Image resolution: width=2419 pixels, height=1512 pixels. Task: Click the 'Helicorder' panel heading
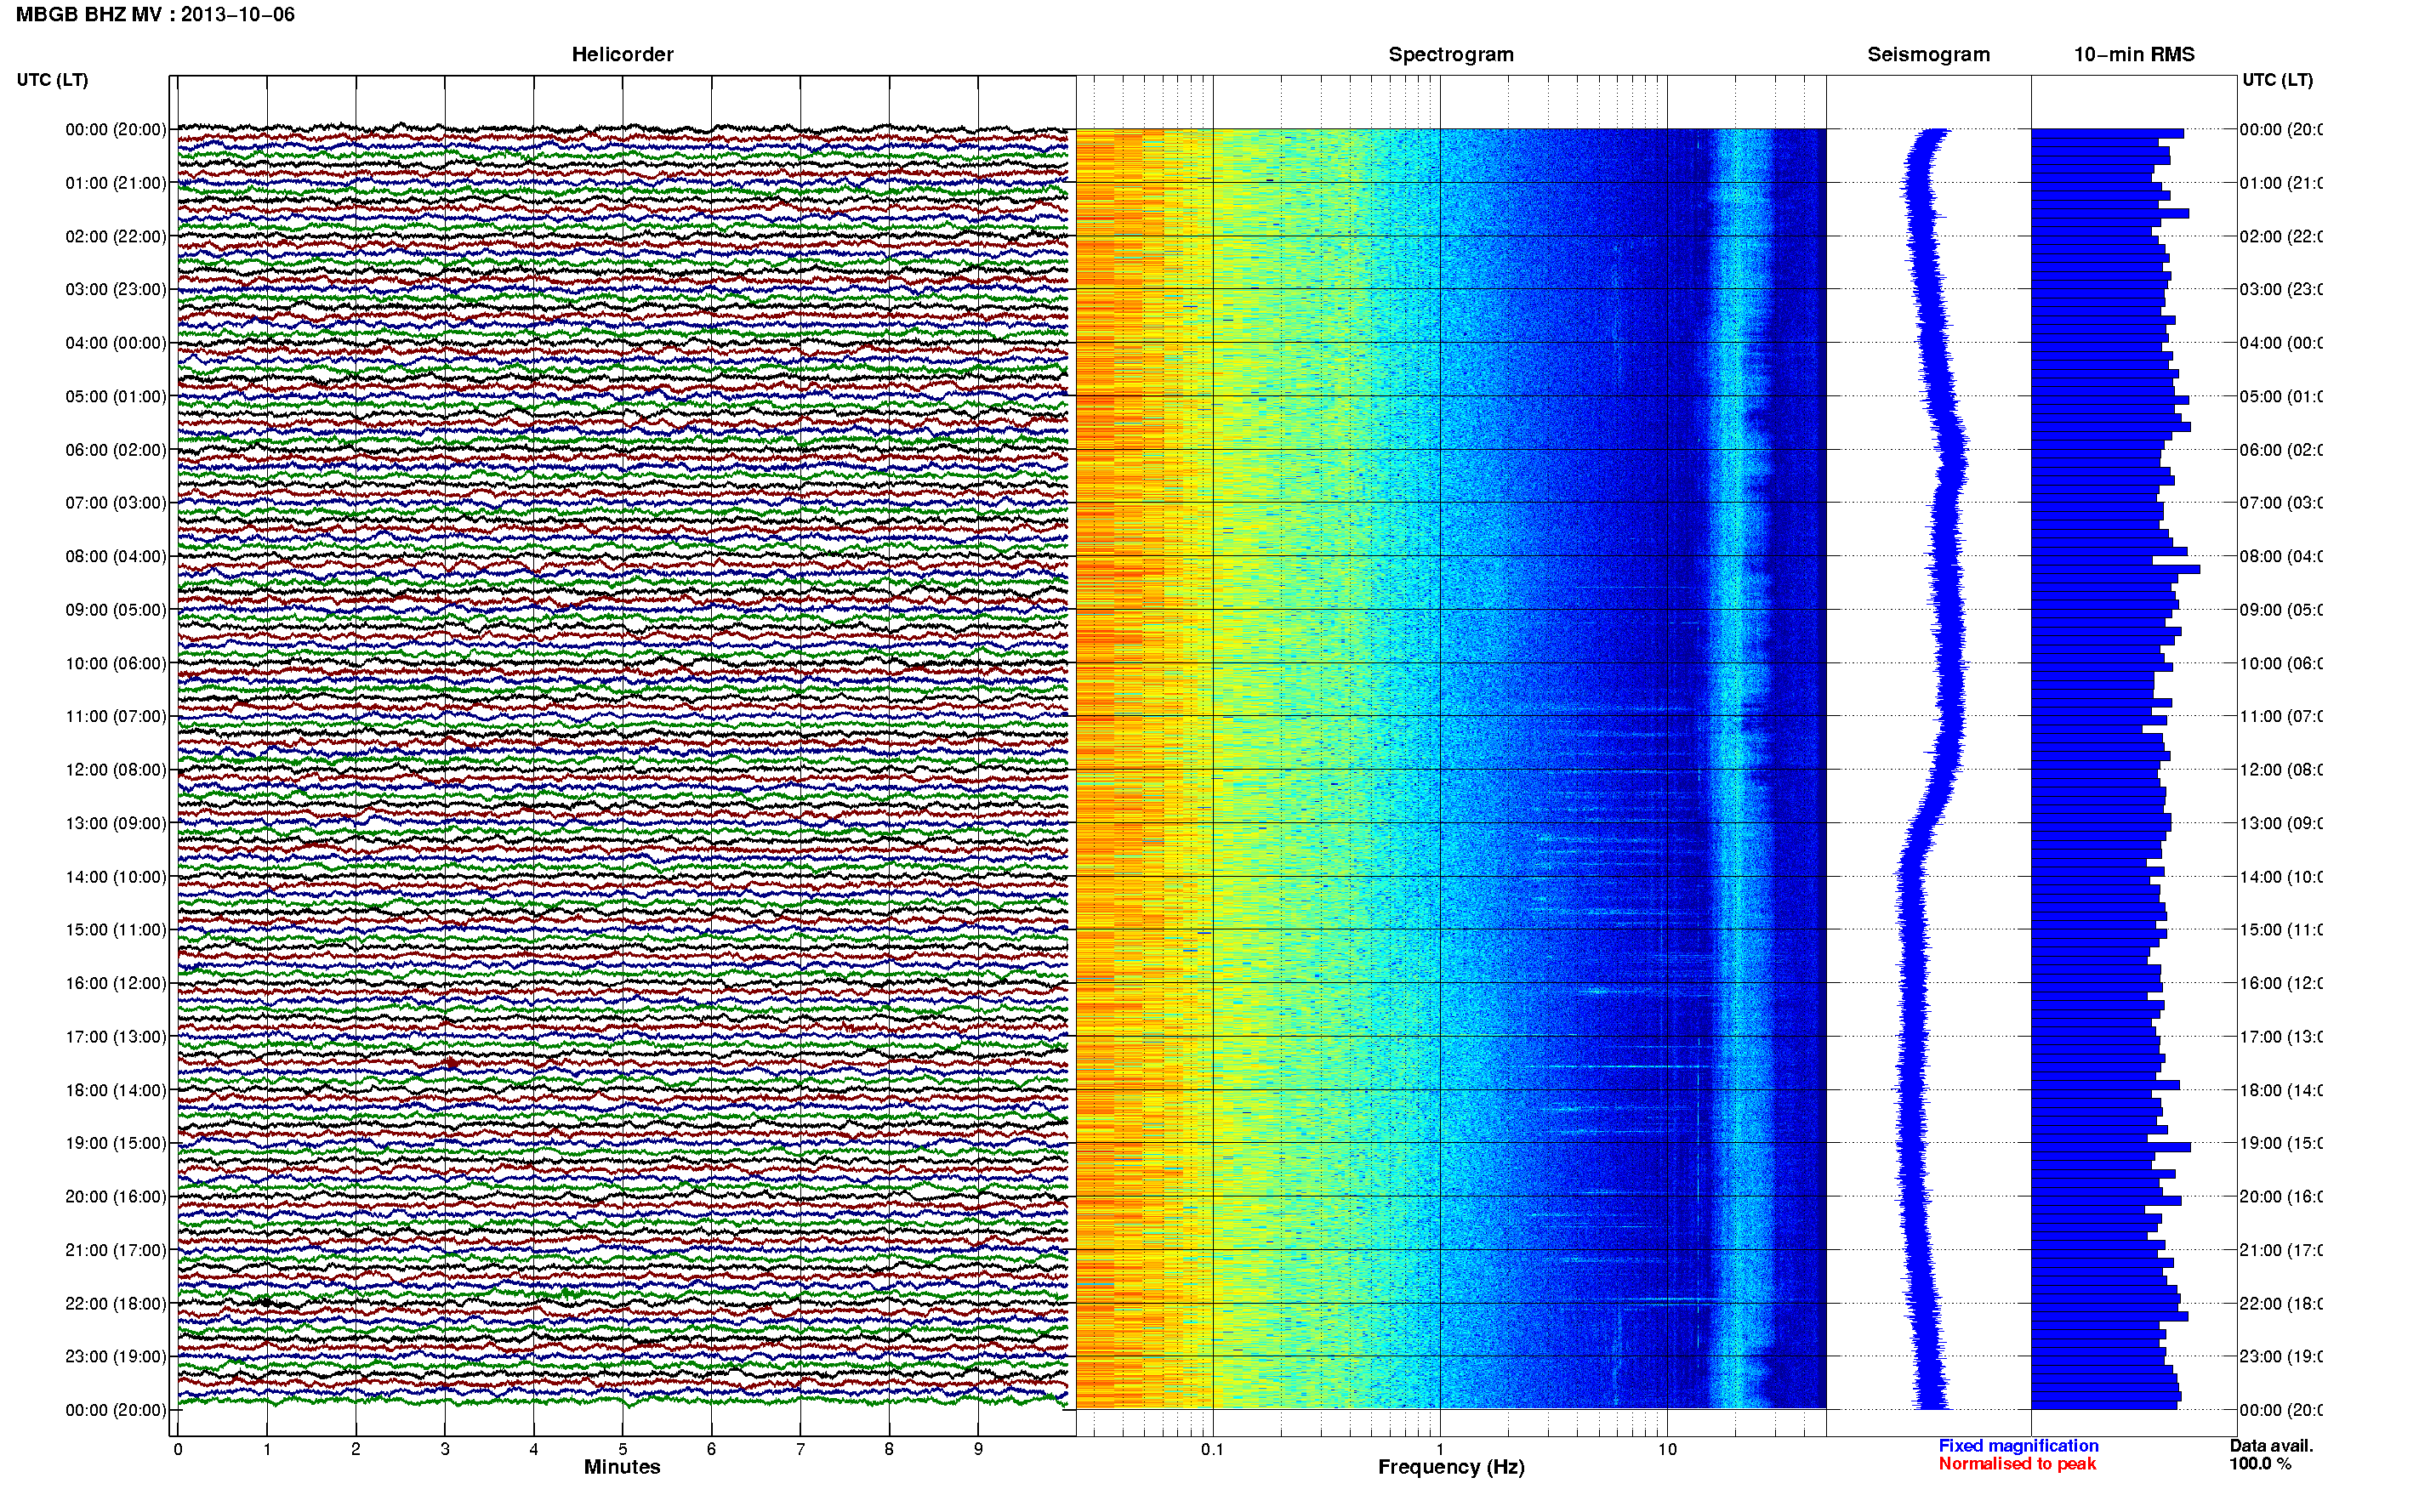pyautogui.click(x=622, y=54)
